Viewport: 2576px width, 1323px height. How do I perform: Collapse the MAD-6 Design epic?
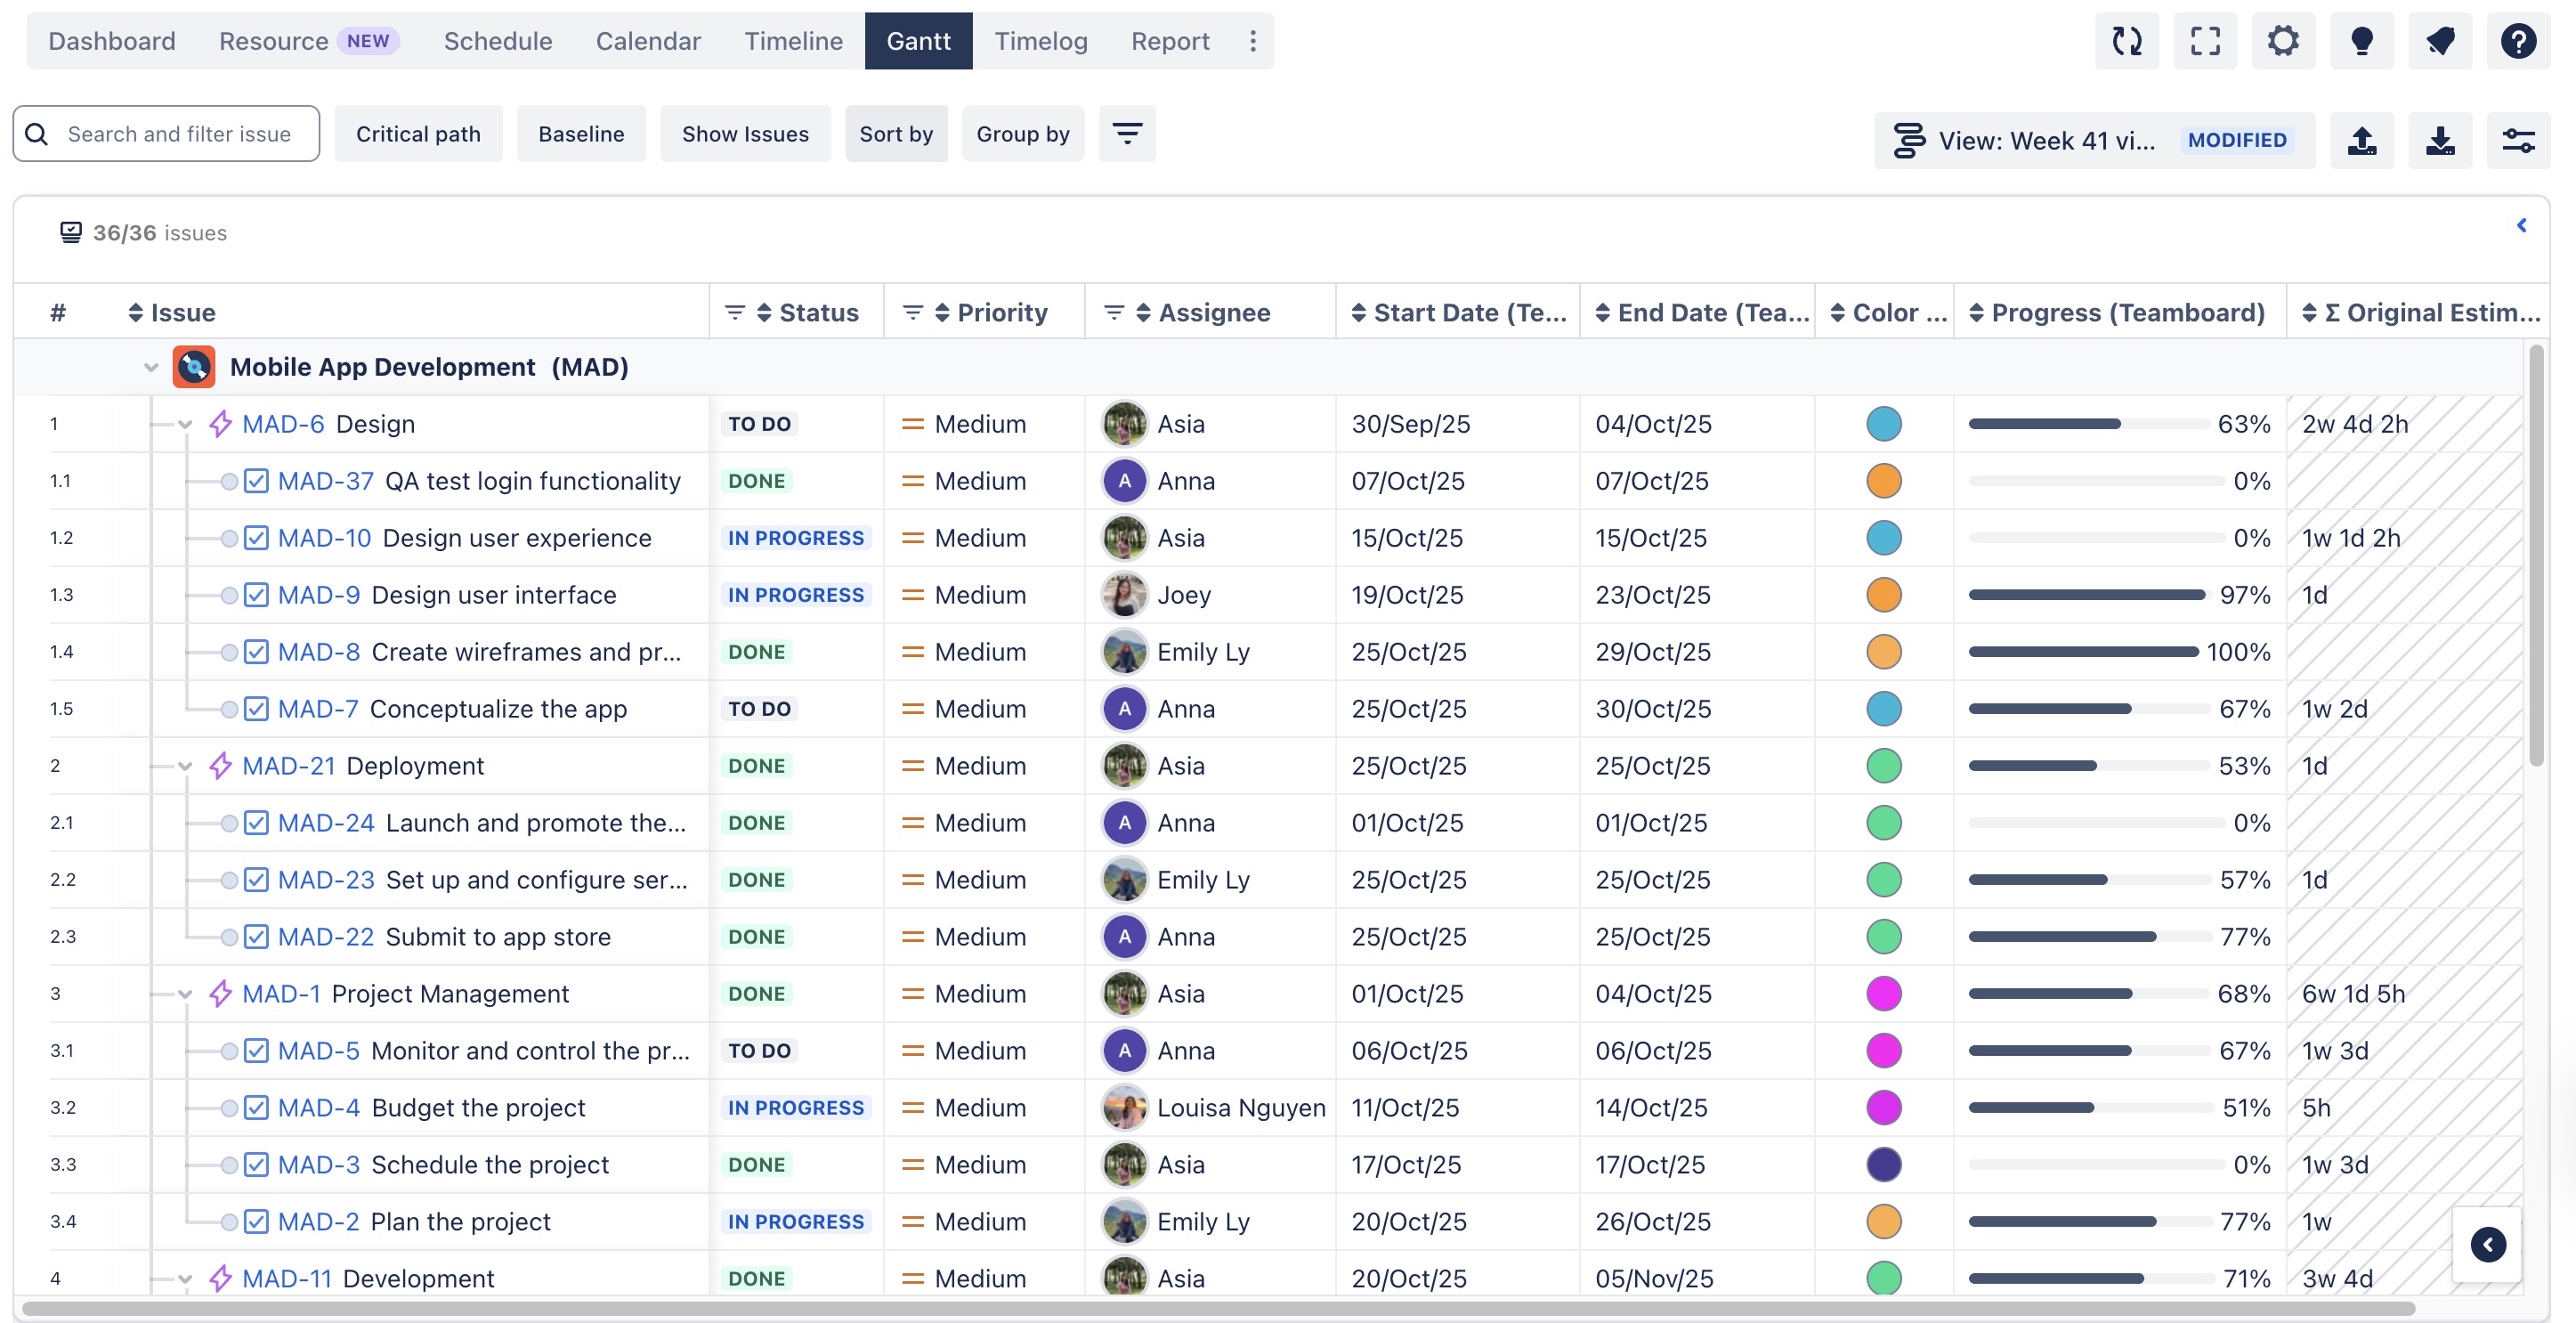point(185,424)
